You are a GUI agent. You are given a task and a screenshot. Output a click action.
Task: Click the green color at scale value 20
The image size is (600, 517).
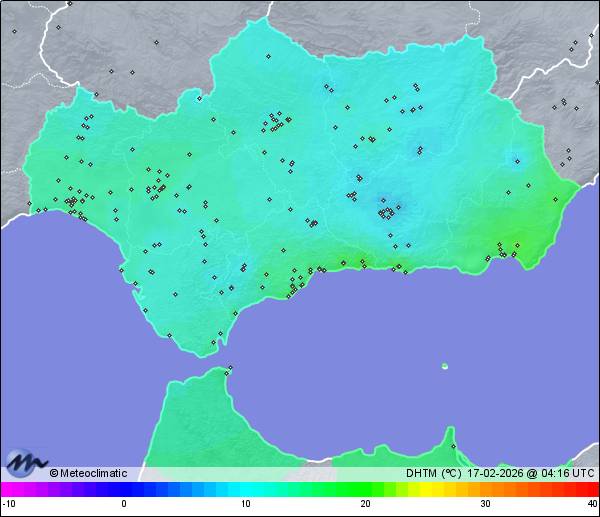(364, 490)
